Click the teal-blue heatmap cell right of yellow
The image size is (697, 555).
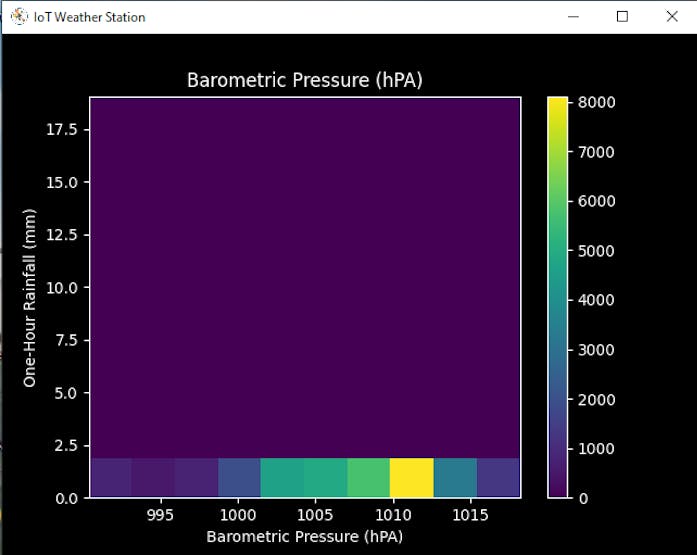coord(455,478)
